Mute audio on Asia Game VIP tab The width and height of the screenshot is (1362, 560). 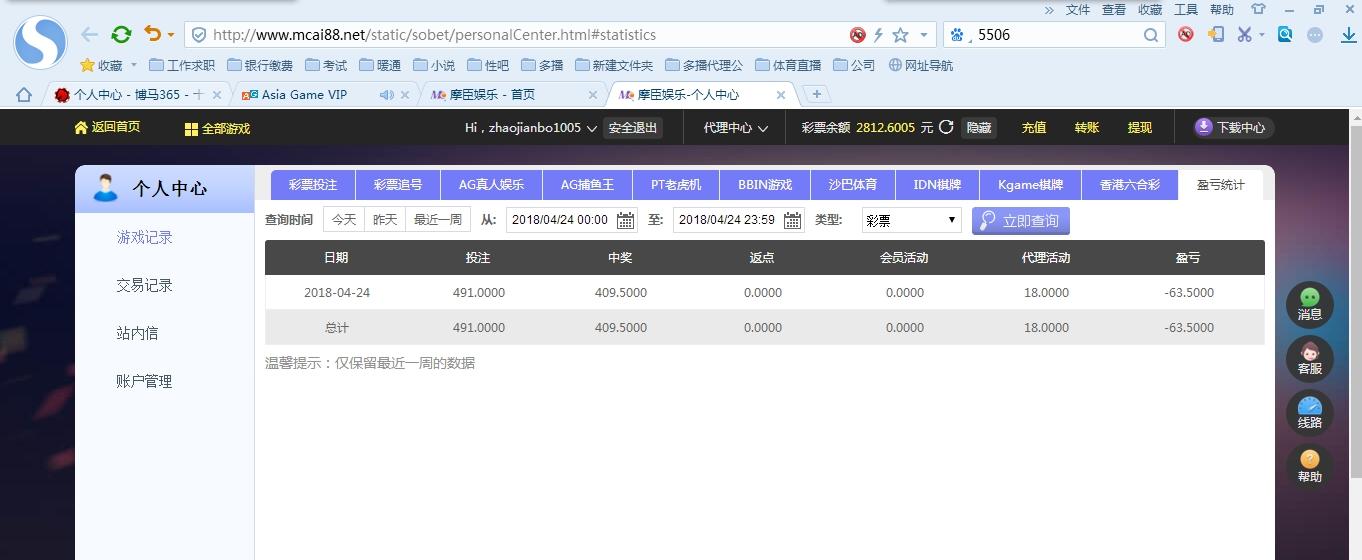[x=386, y=95]
